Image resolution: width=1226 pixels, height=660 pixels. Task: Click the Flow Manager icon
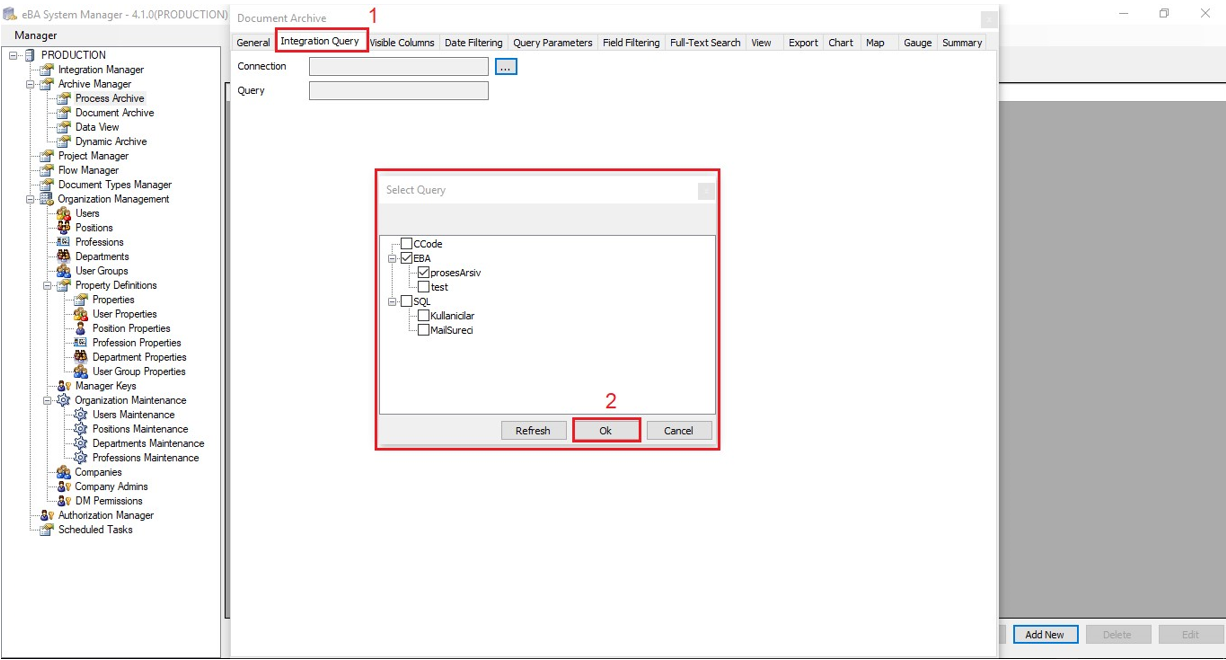(x=46, y=170)
